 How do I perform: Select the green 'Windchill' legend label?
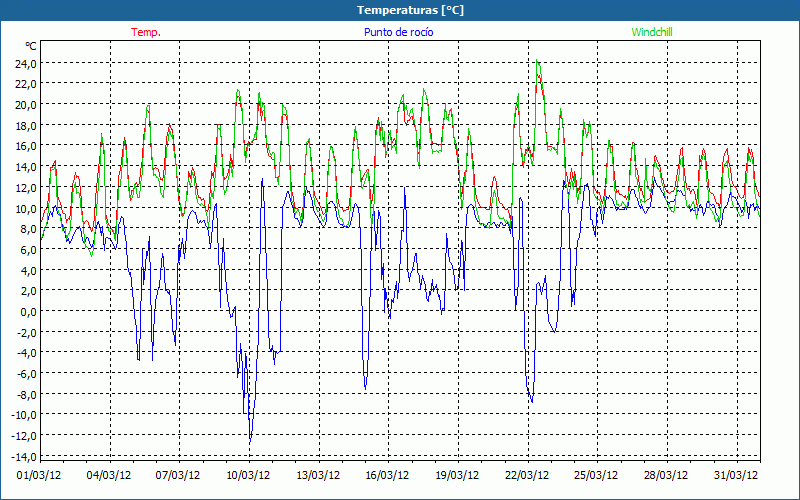(x=652, y=32)
